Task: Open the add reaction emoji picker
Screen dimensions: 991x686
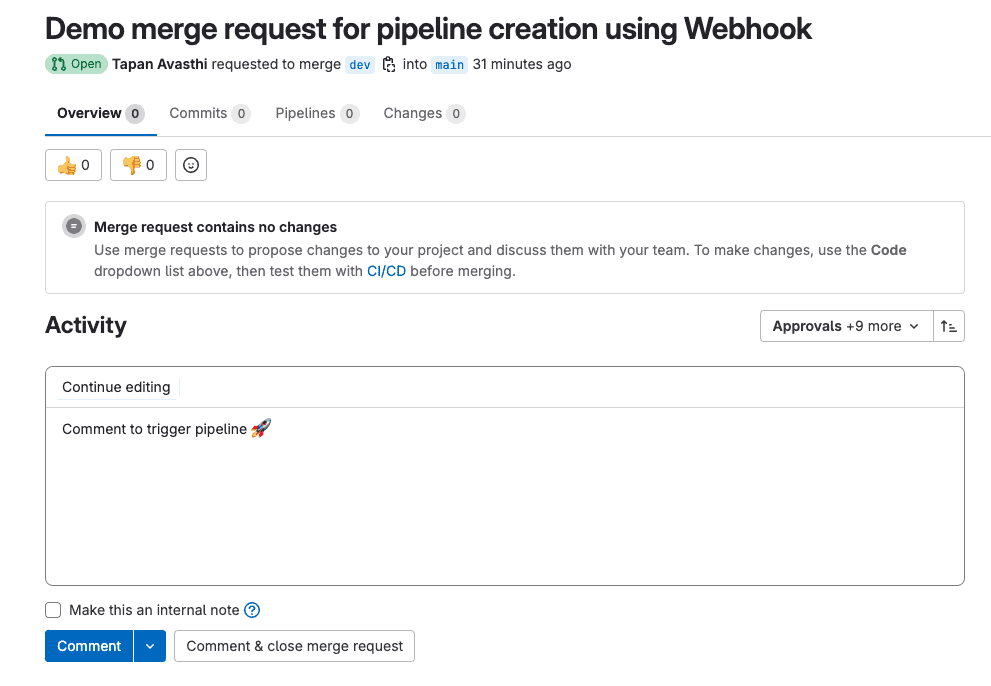Action: 191,165
